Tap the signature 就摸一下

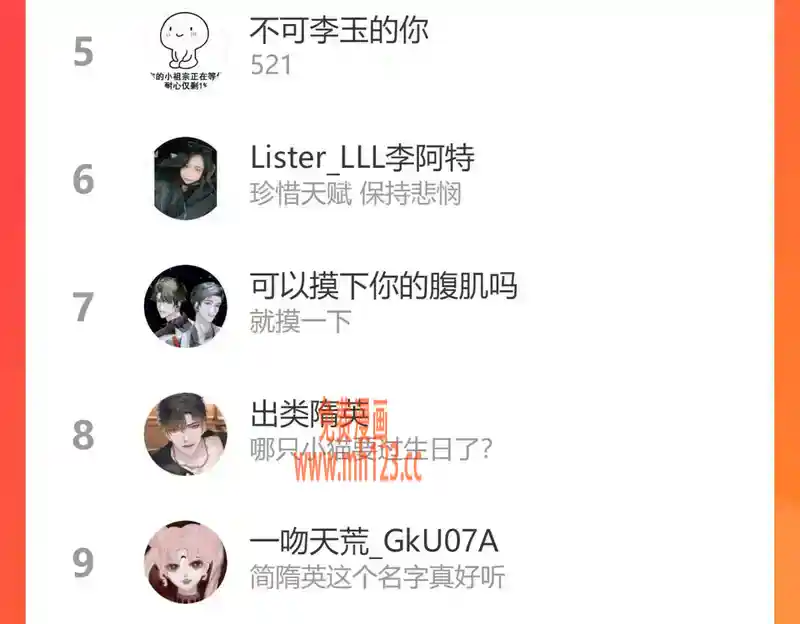301,321
